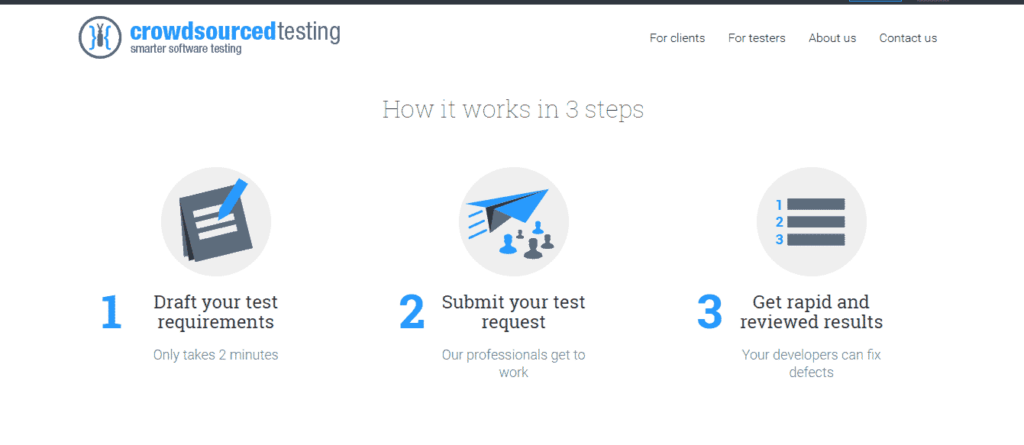
Task: Click the smarter software testing tagline
Action: point(185,49)
